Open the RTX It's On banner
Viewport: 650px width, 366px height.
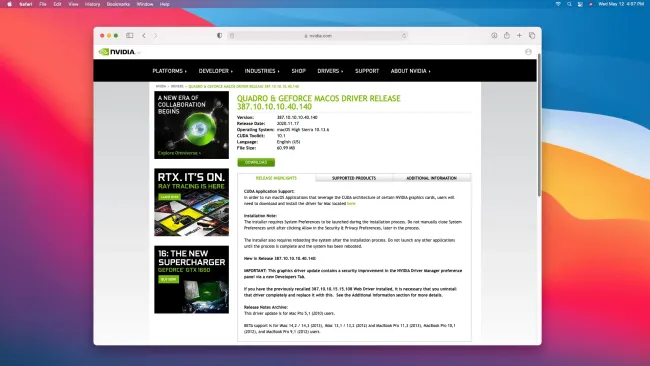192,202
